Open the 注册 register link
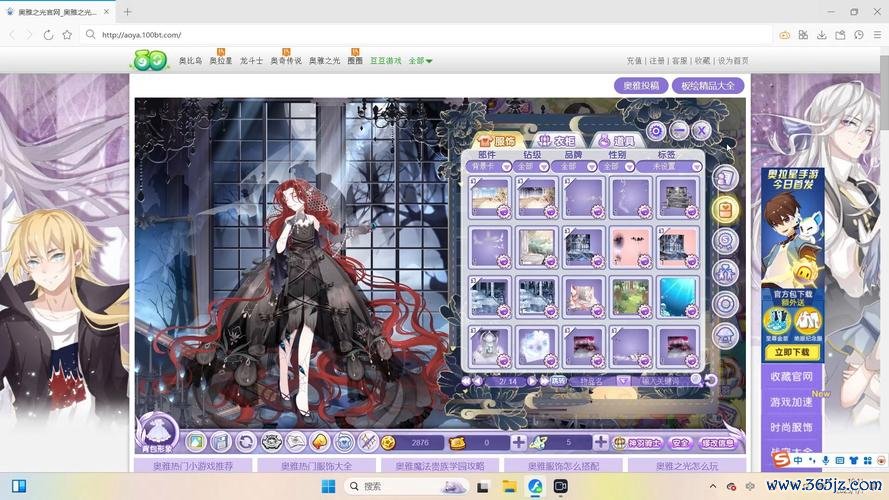 pos(657,61)
